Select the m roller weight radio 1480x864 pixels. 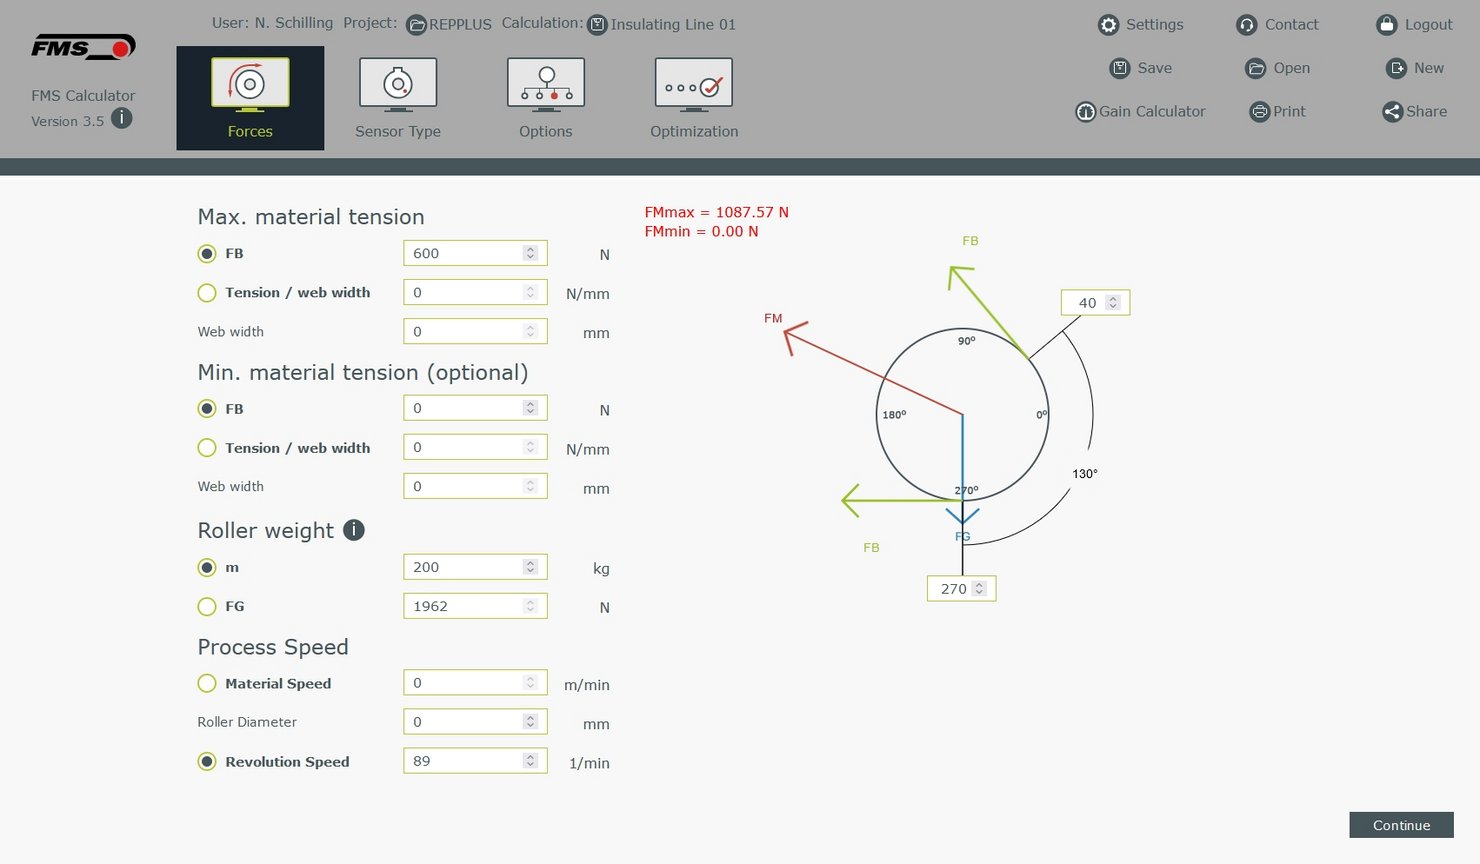(x=207, y=568)
